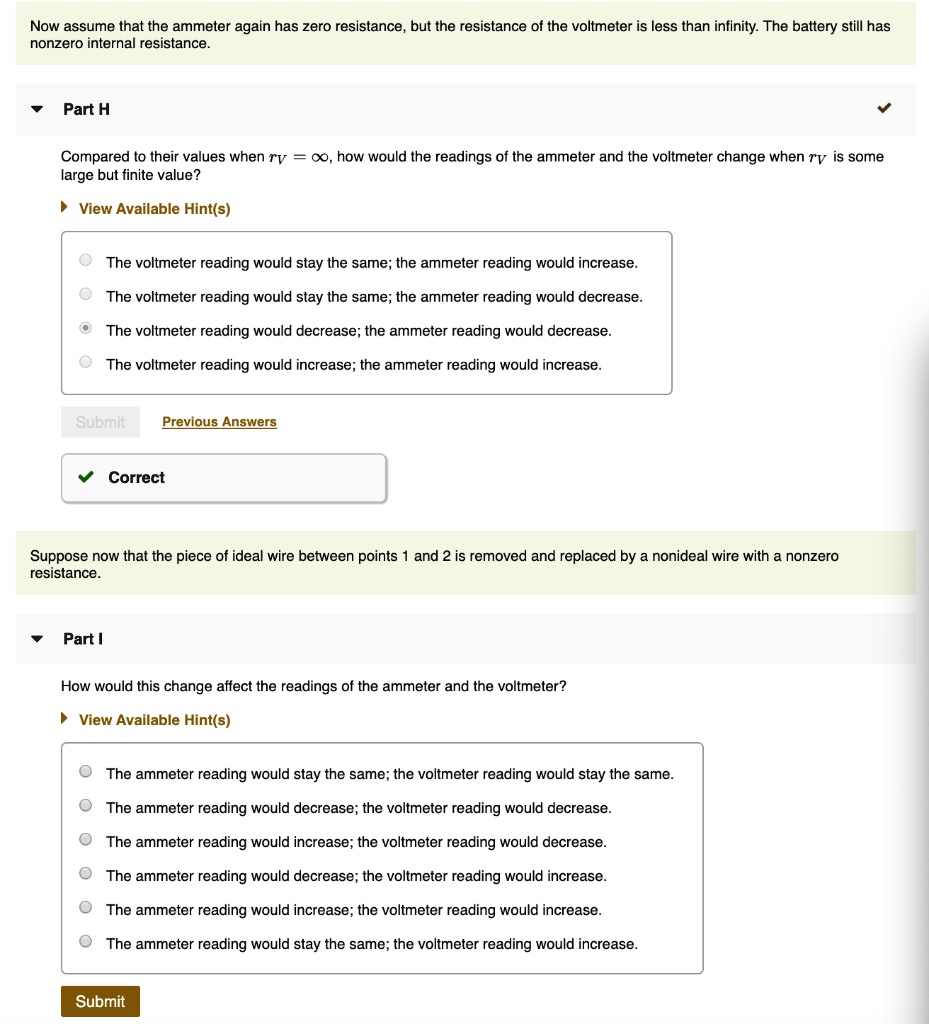Click the Part H completion checkmark icon

tap(884, 108)
